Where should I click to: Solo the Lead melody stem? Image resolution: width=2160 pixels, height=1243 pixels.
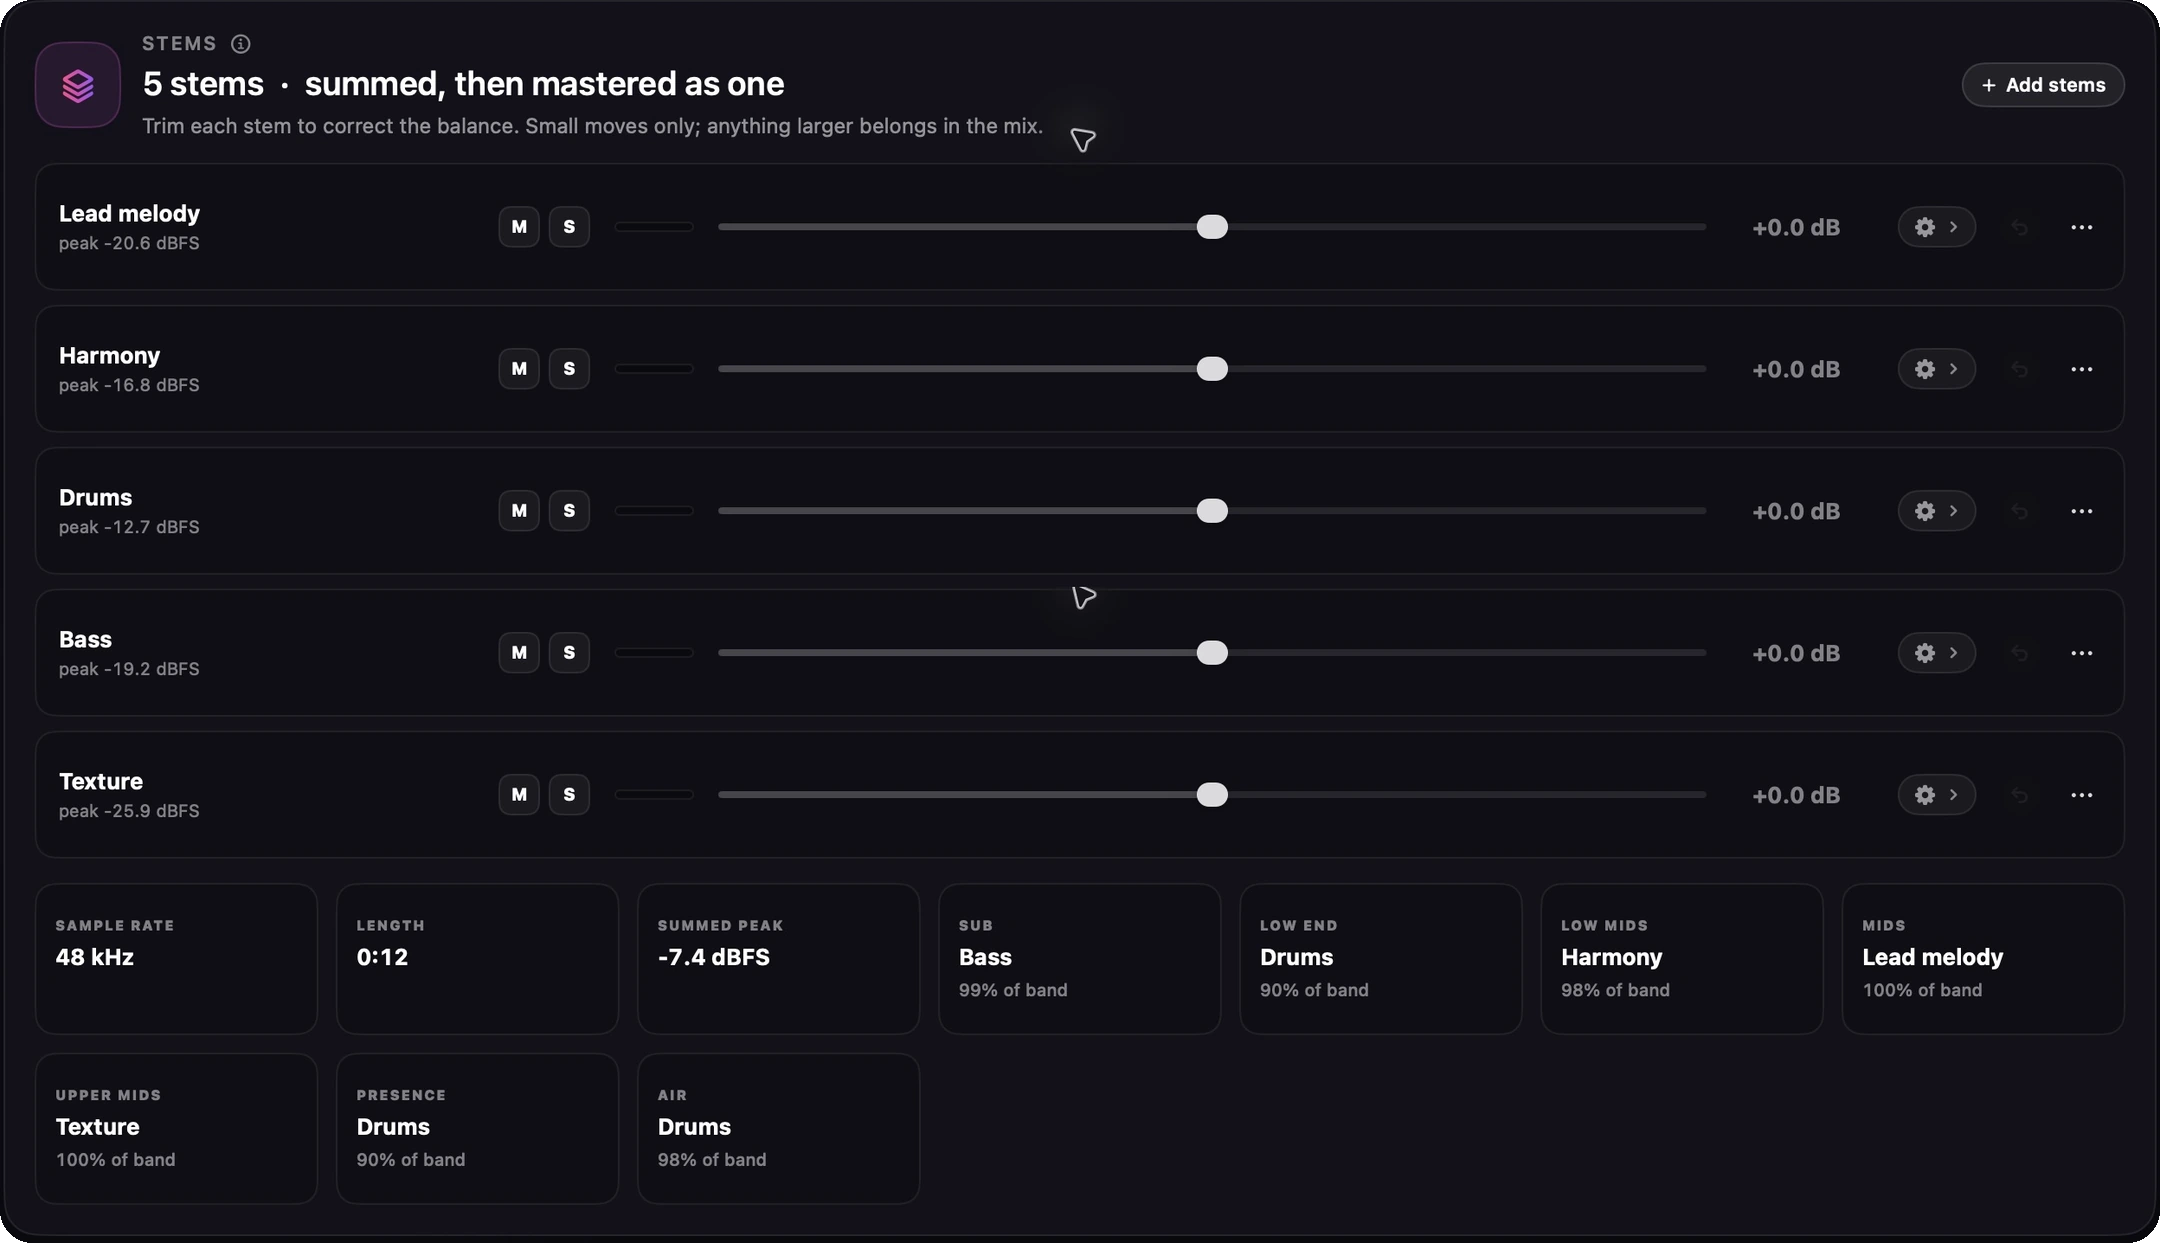pyautogui.click(x=569, y=227)
